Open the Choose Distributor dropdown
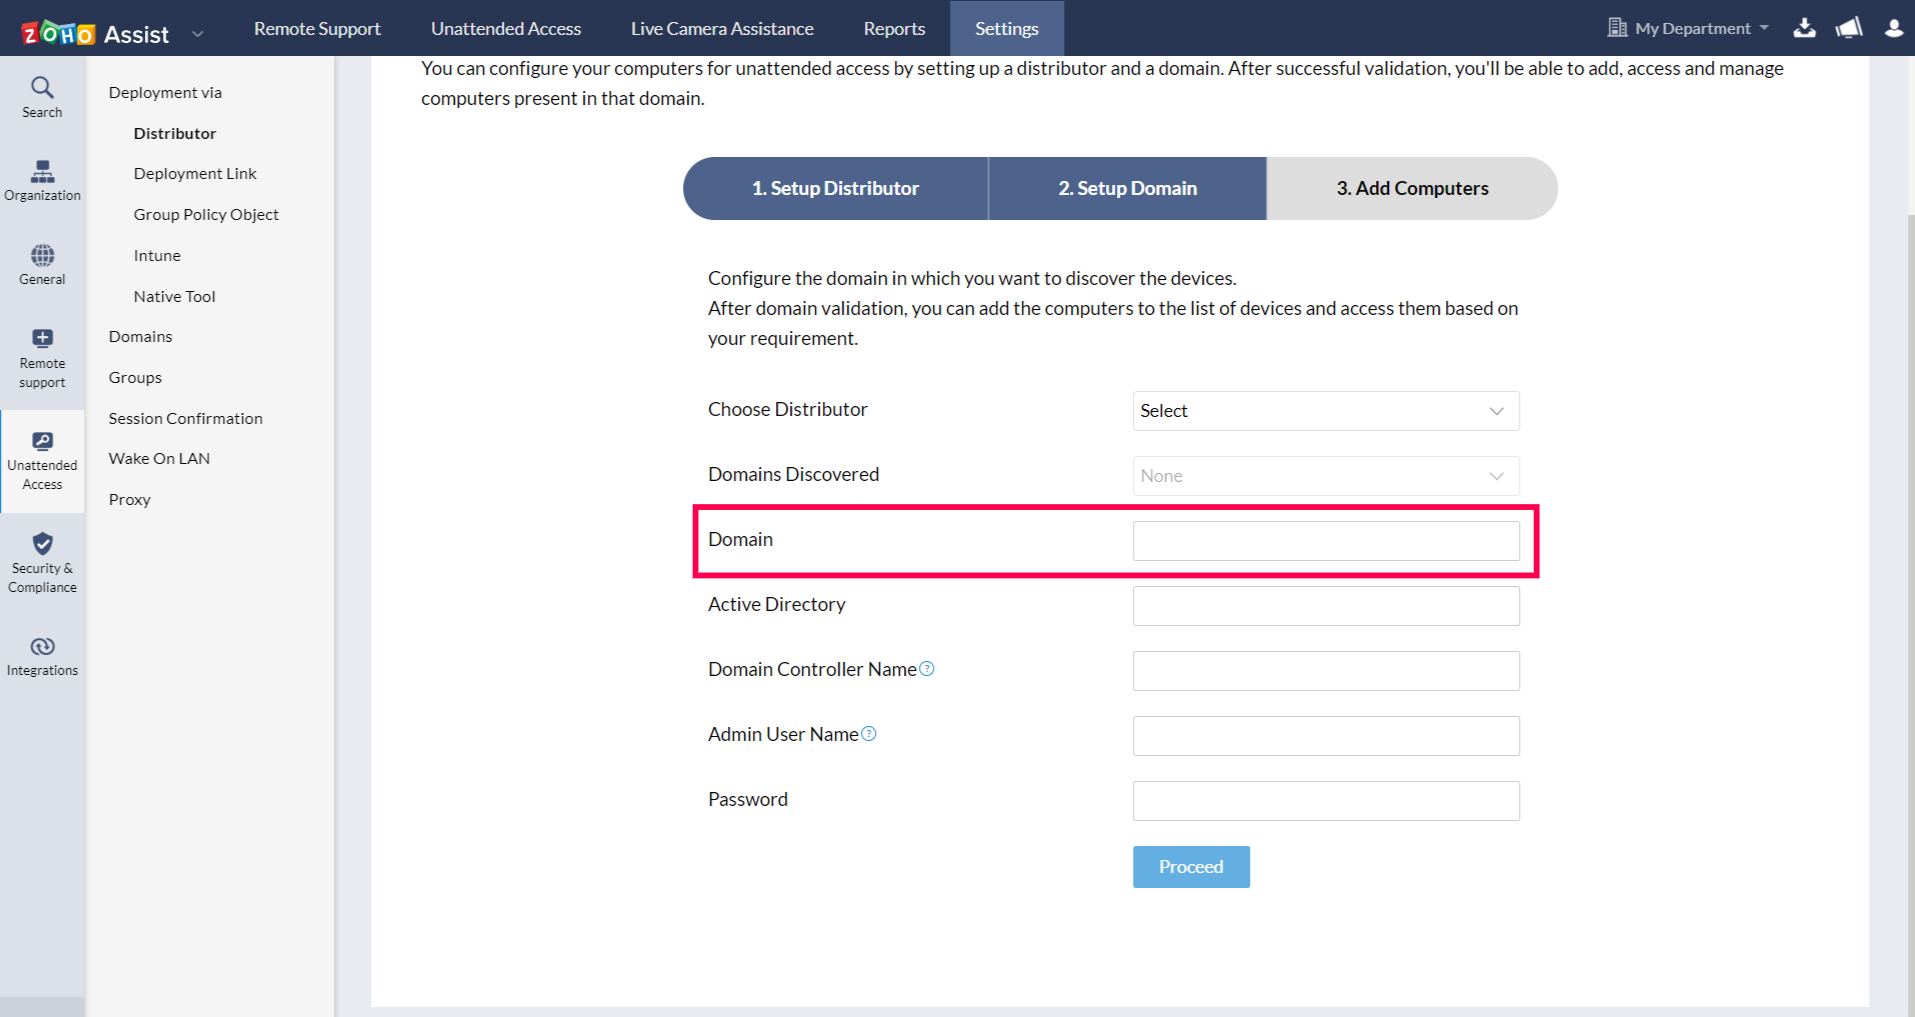Viewport: 1915px width, 1017px height. pos(1325,411)
